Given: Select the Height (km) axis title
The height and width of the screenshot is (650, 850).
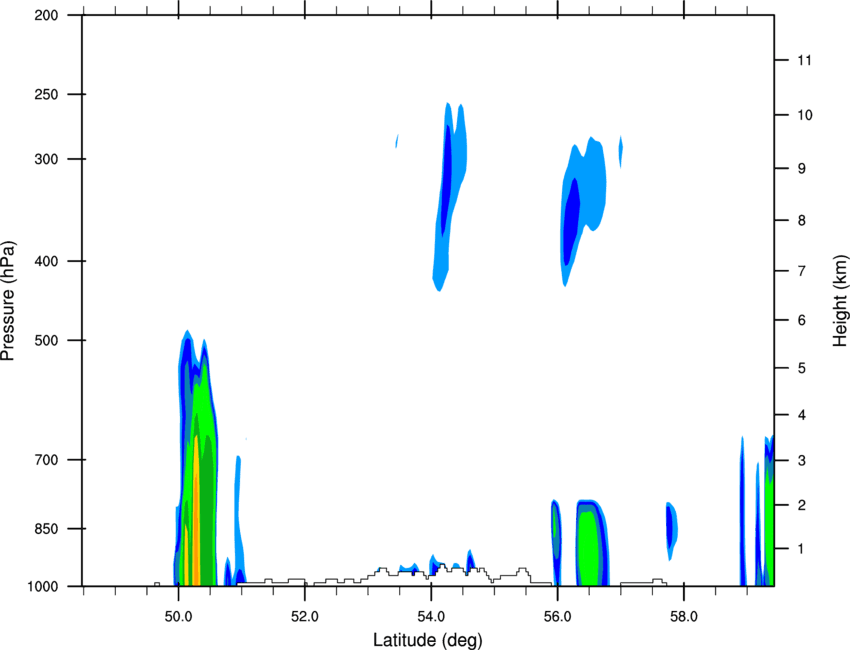Looking at the screenshot, I should tap(840, 300).
